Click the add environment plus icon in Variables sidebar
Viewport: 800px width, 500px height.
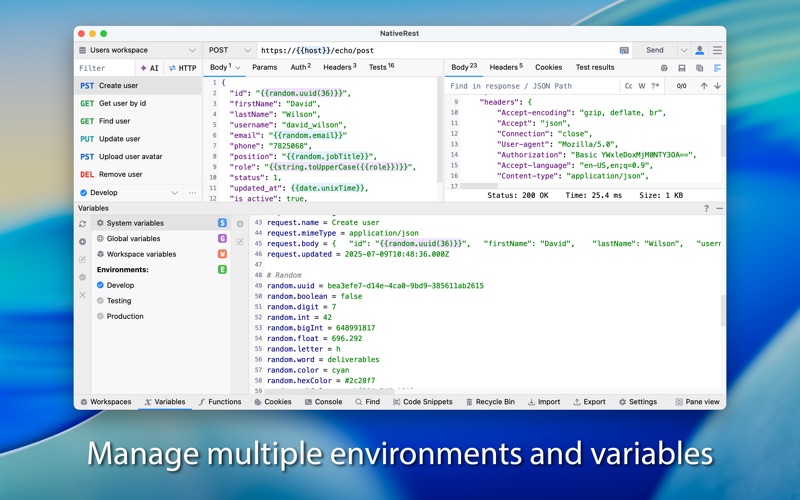82,242
